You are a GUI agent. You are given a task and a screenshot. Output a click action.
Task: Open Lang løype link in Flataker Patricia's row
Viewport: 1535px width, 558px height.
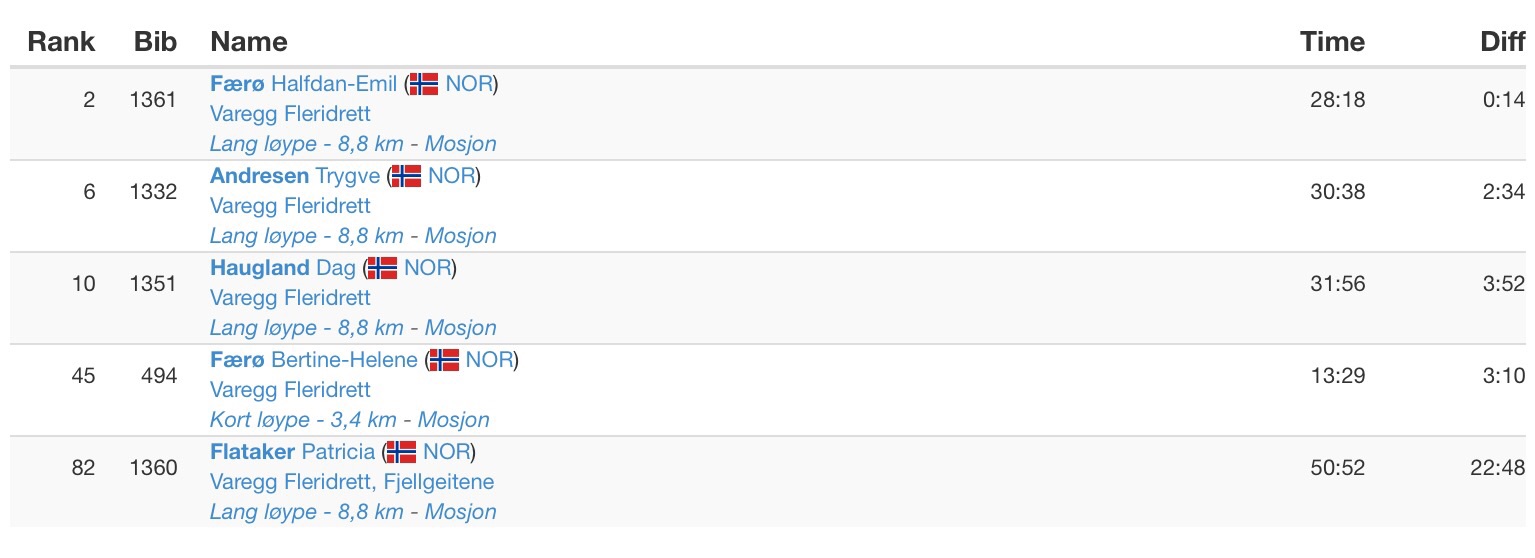(x=306, y=512)
